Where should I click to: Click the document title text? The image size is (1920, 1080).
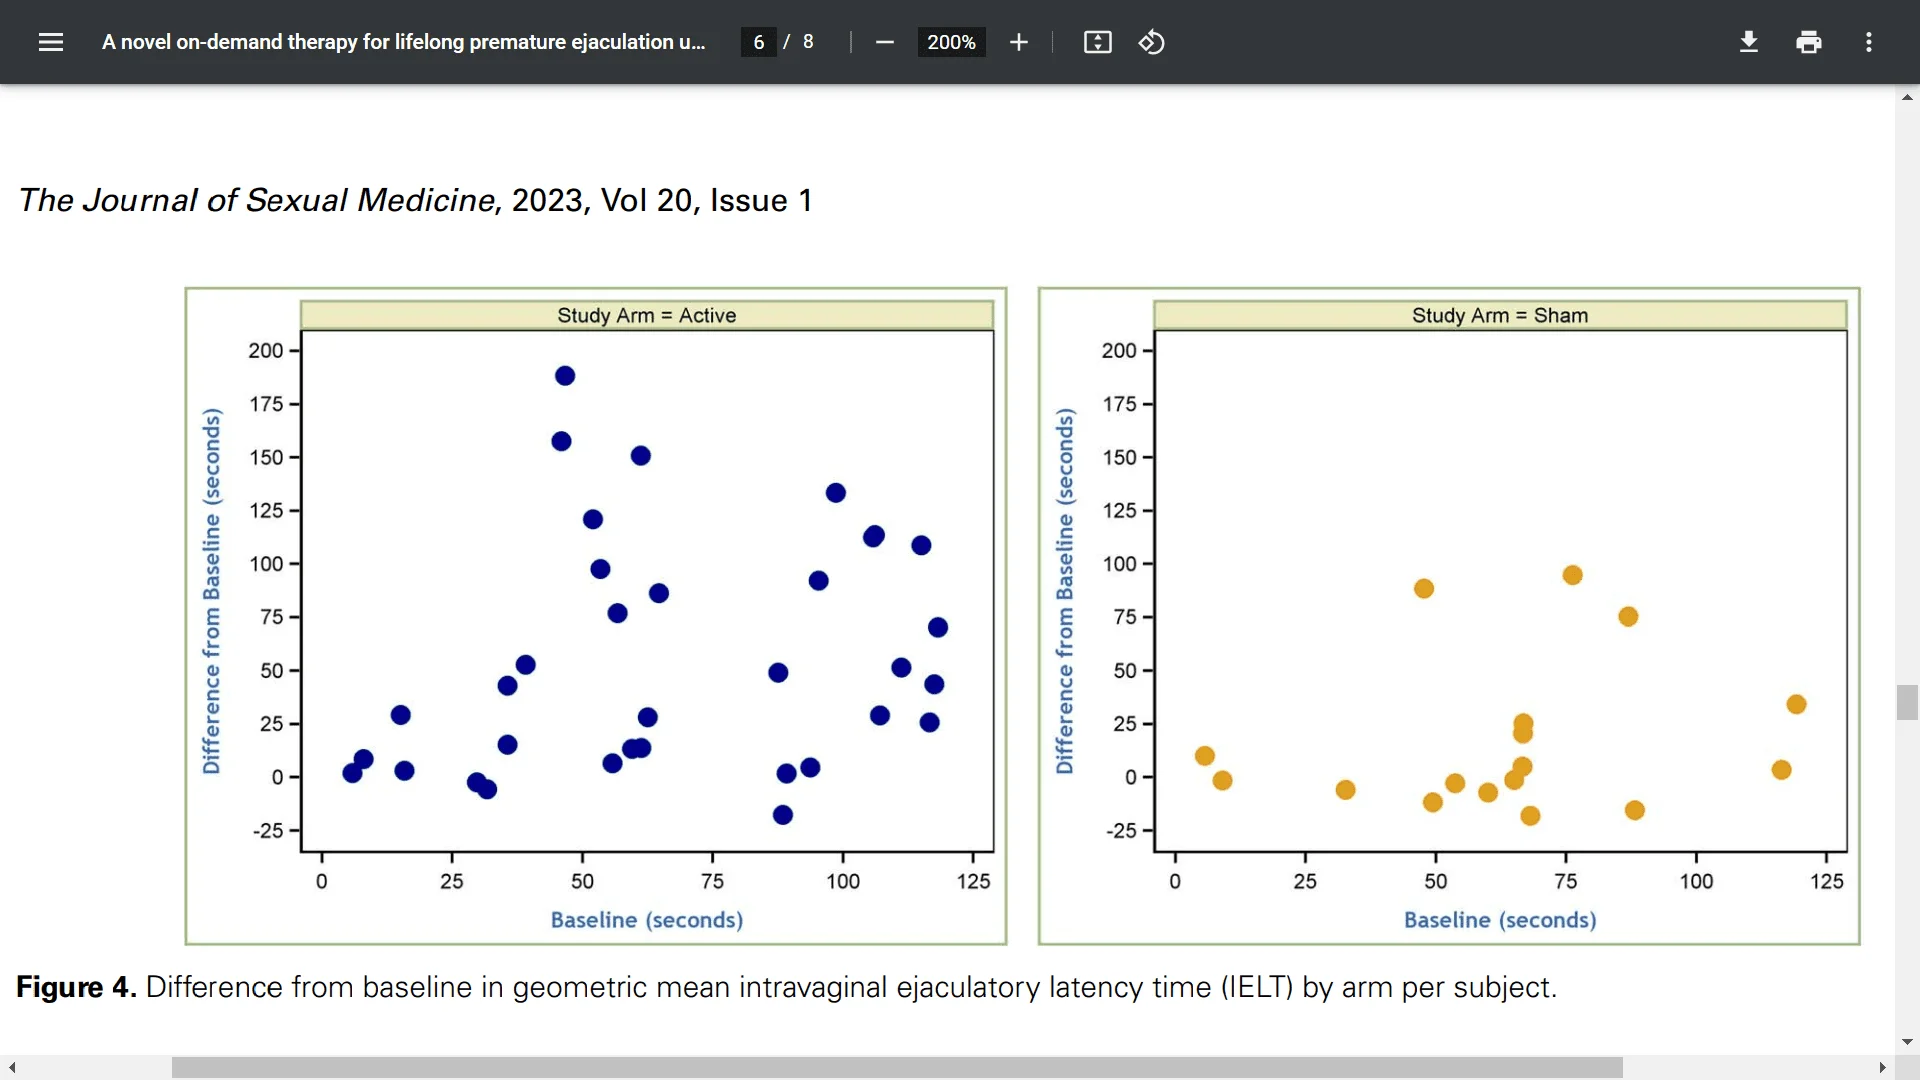403,42
